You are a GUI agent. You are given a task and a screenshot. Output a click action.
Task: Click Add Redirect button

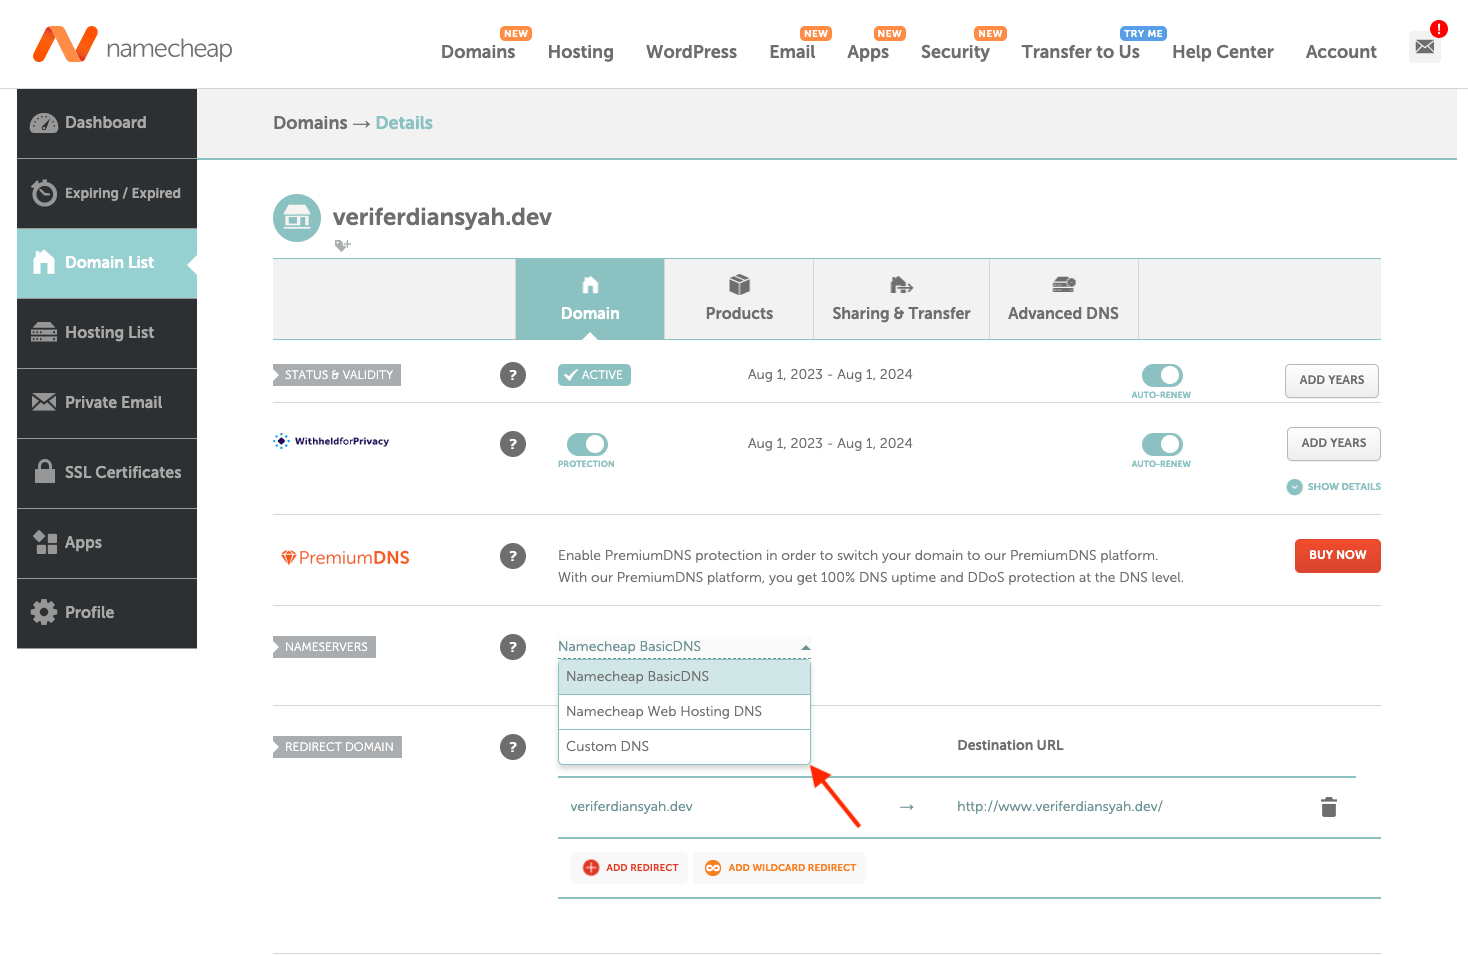pos(631,868)
